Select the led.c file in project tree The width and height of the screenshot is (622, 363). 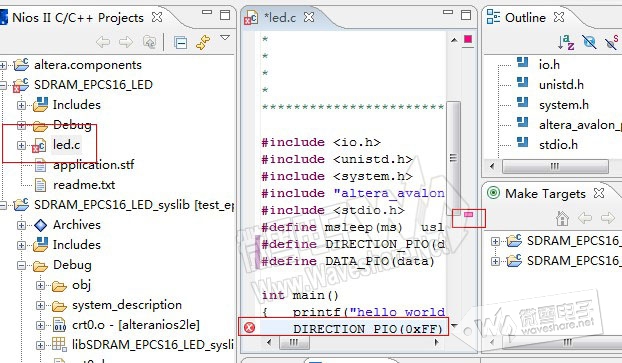tap(66, 145)
